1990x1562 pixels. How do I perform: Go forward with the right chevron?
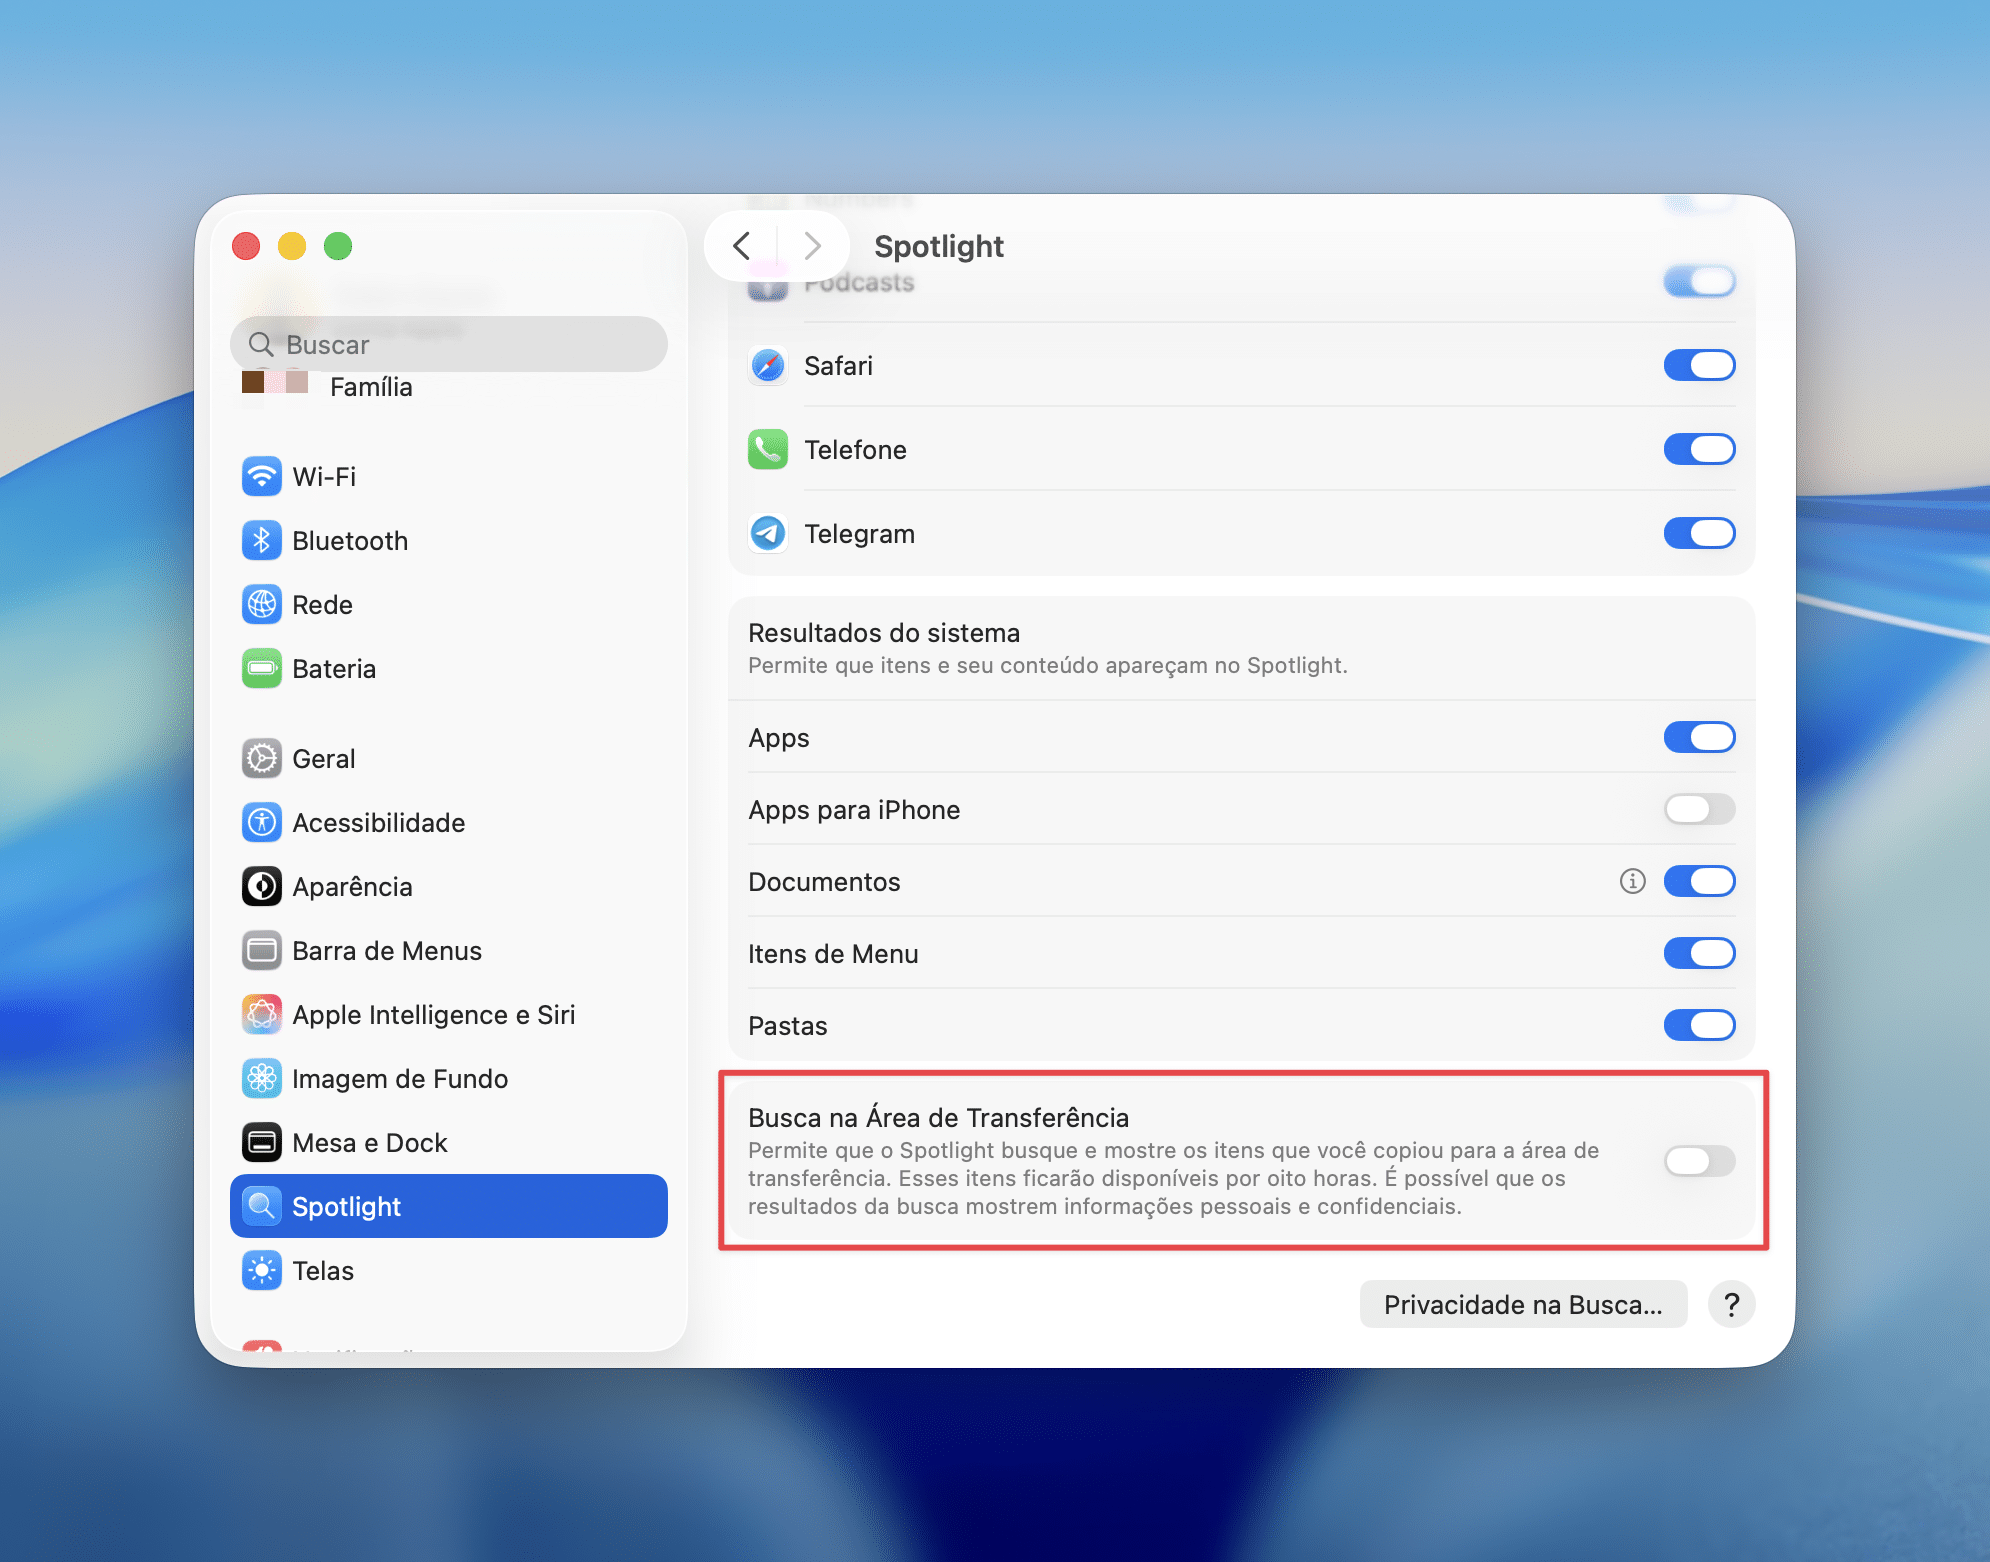pyautogui.click(x=812, y=246)
